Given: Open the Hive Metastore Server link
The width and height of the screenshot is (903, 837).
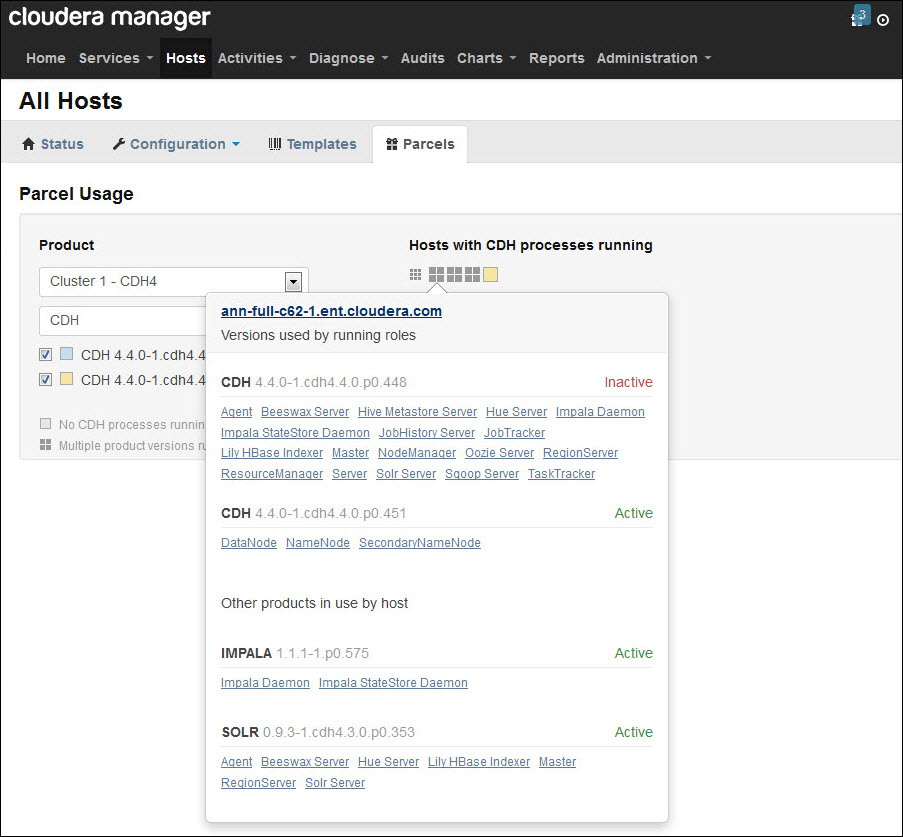Looking at the screenshot, I should click(418, 412).
